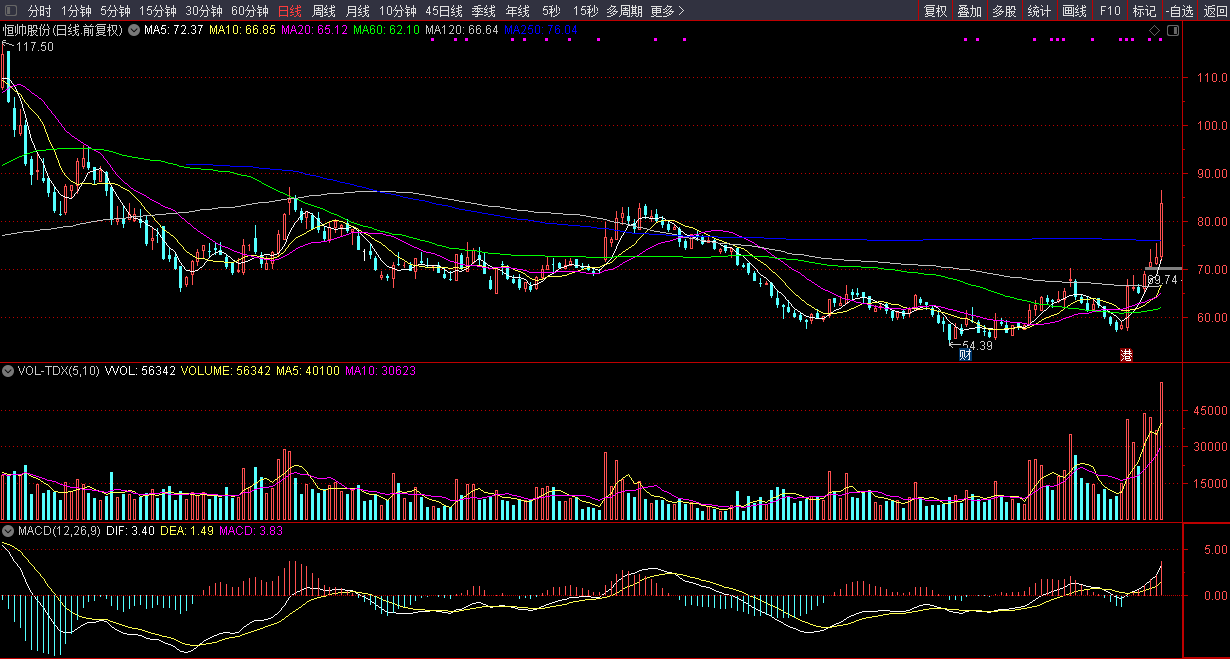This screenshot has height=659, width=1230.
Task: Open F10 company information
Action: coord(1110,11)
